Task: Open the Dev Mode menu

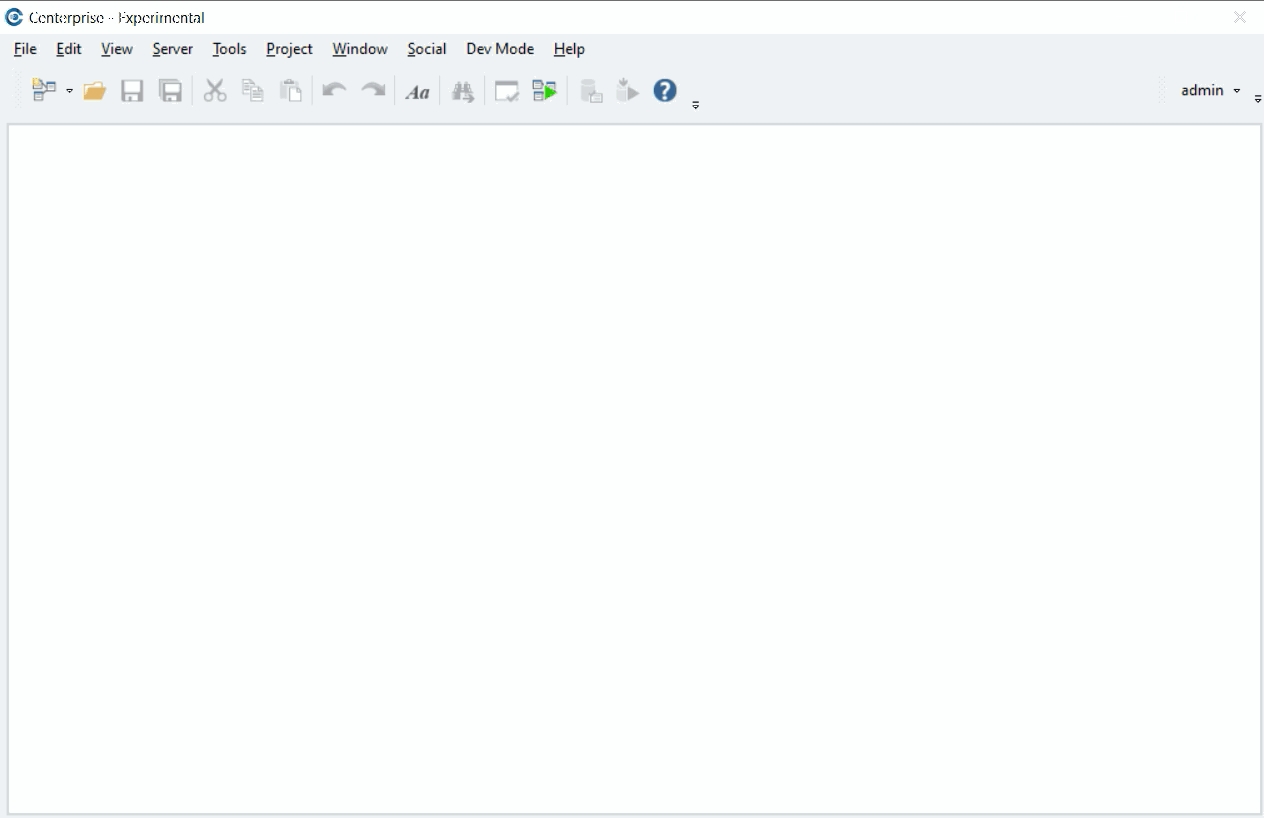Action: coord(500,49)
